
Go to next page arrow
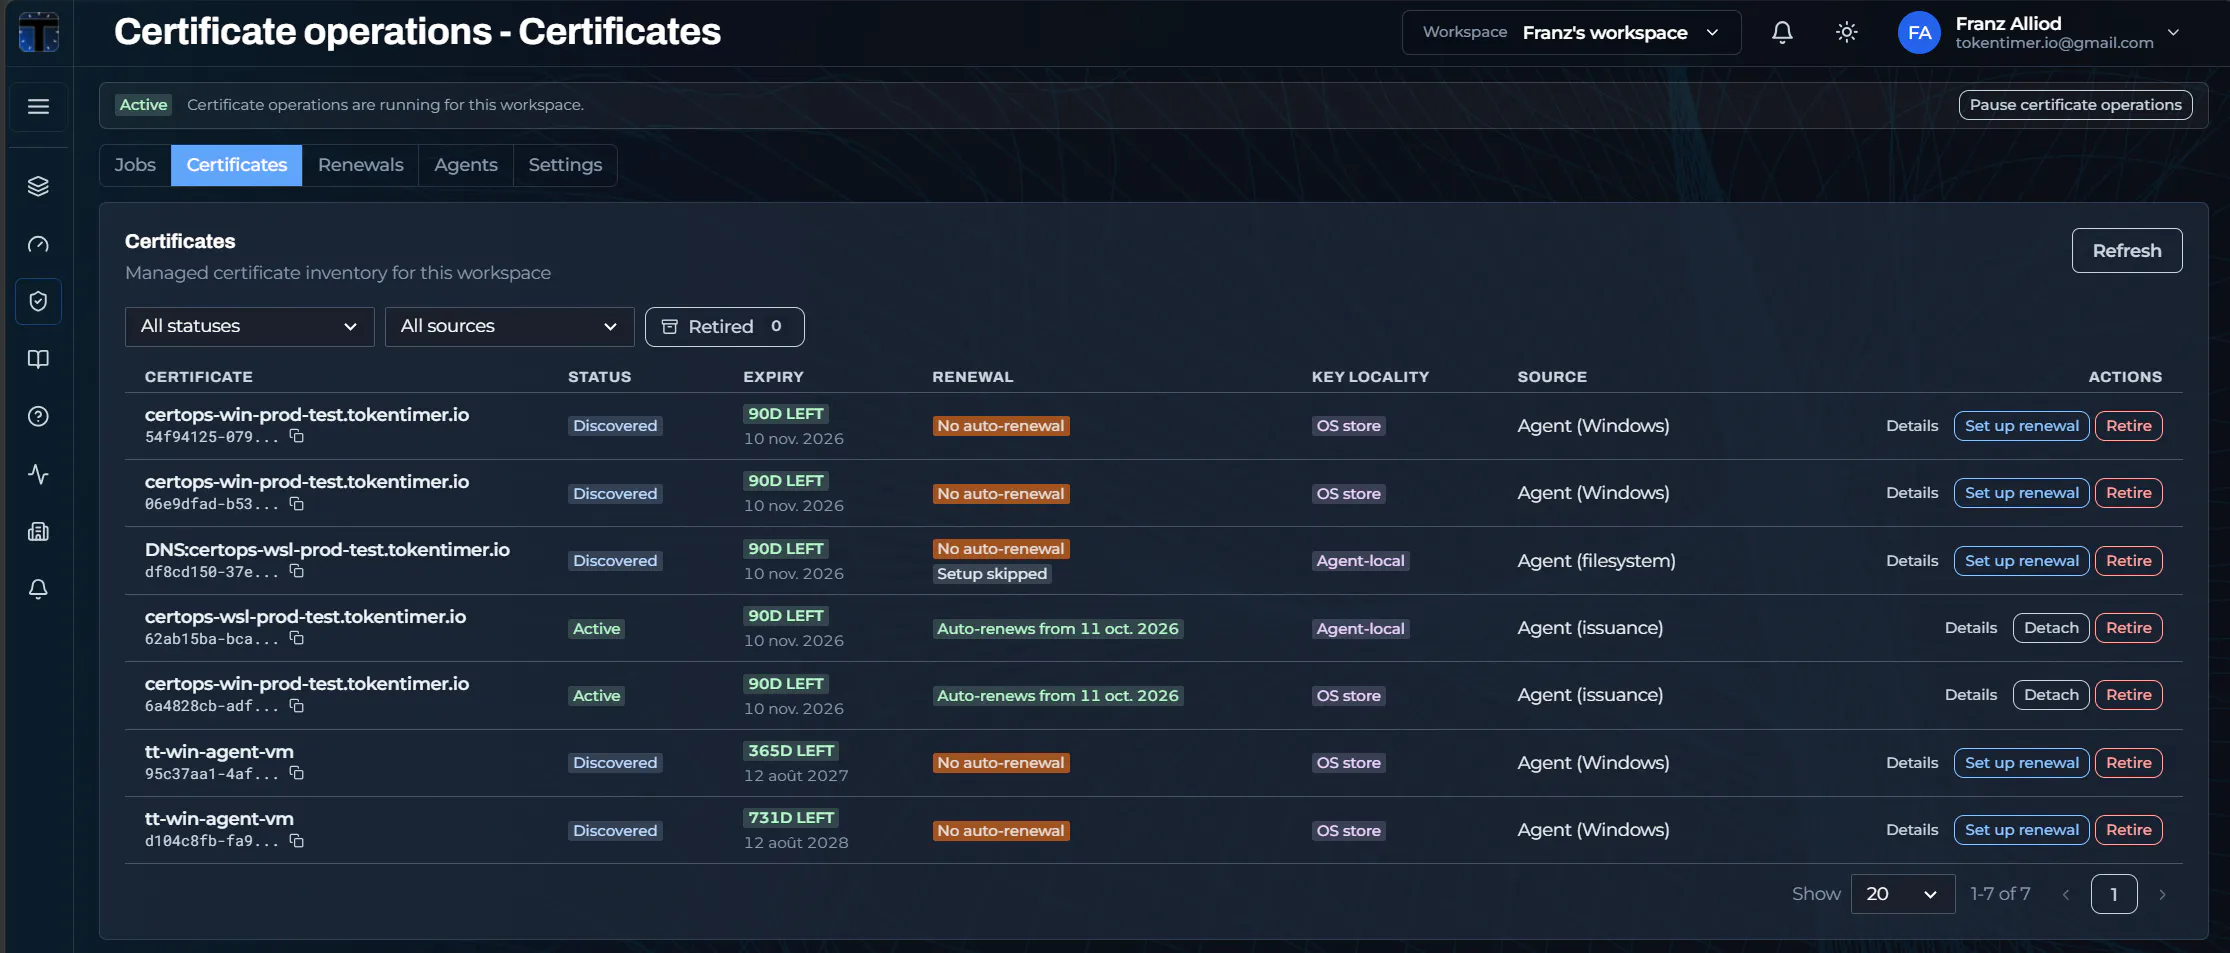2162,894
